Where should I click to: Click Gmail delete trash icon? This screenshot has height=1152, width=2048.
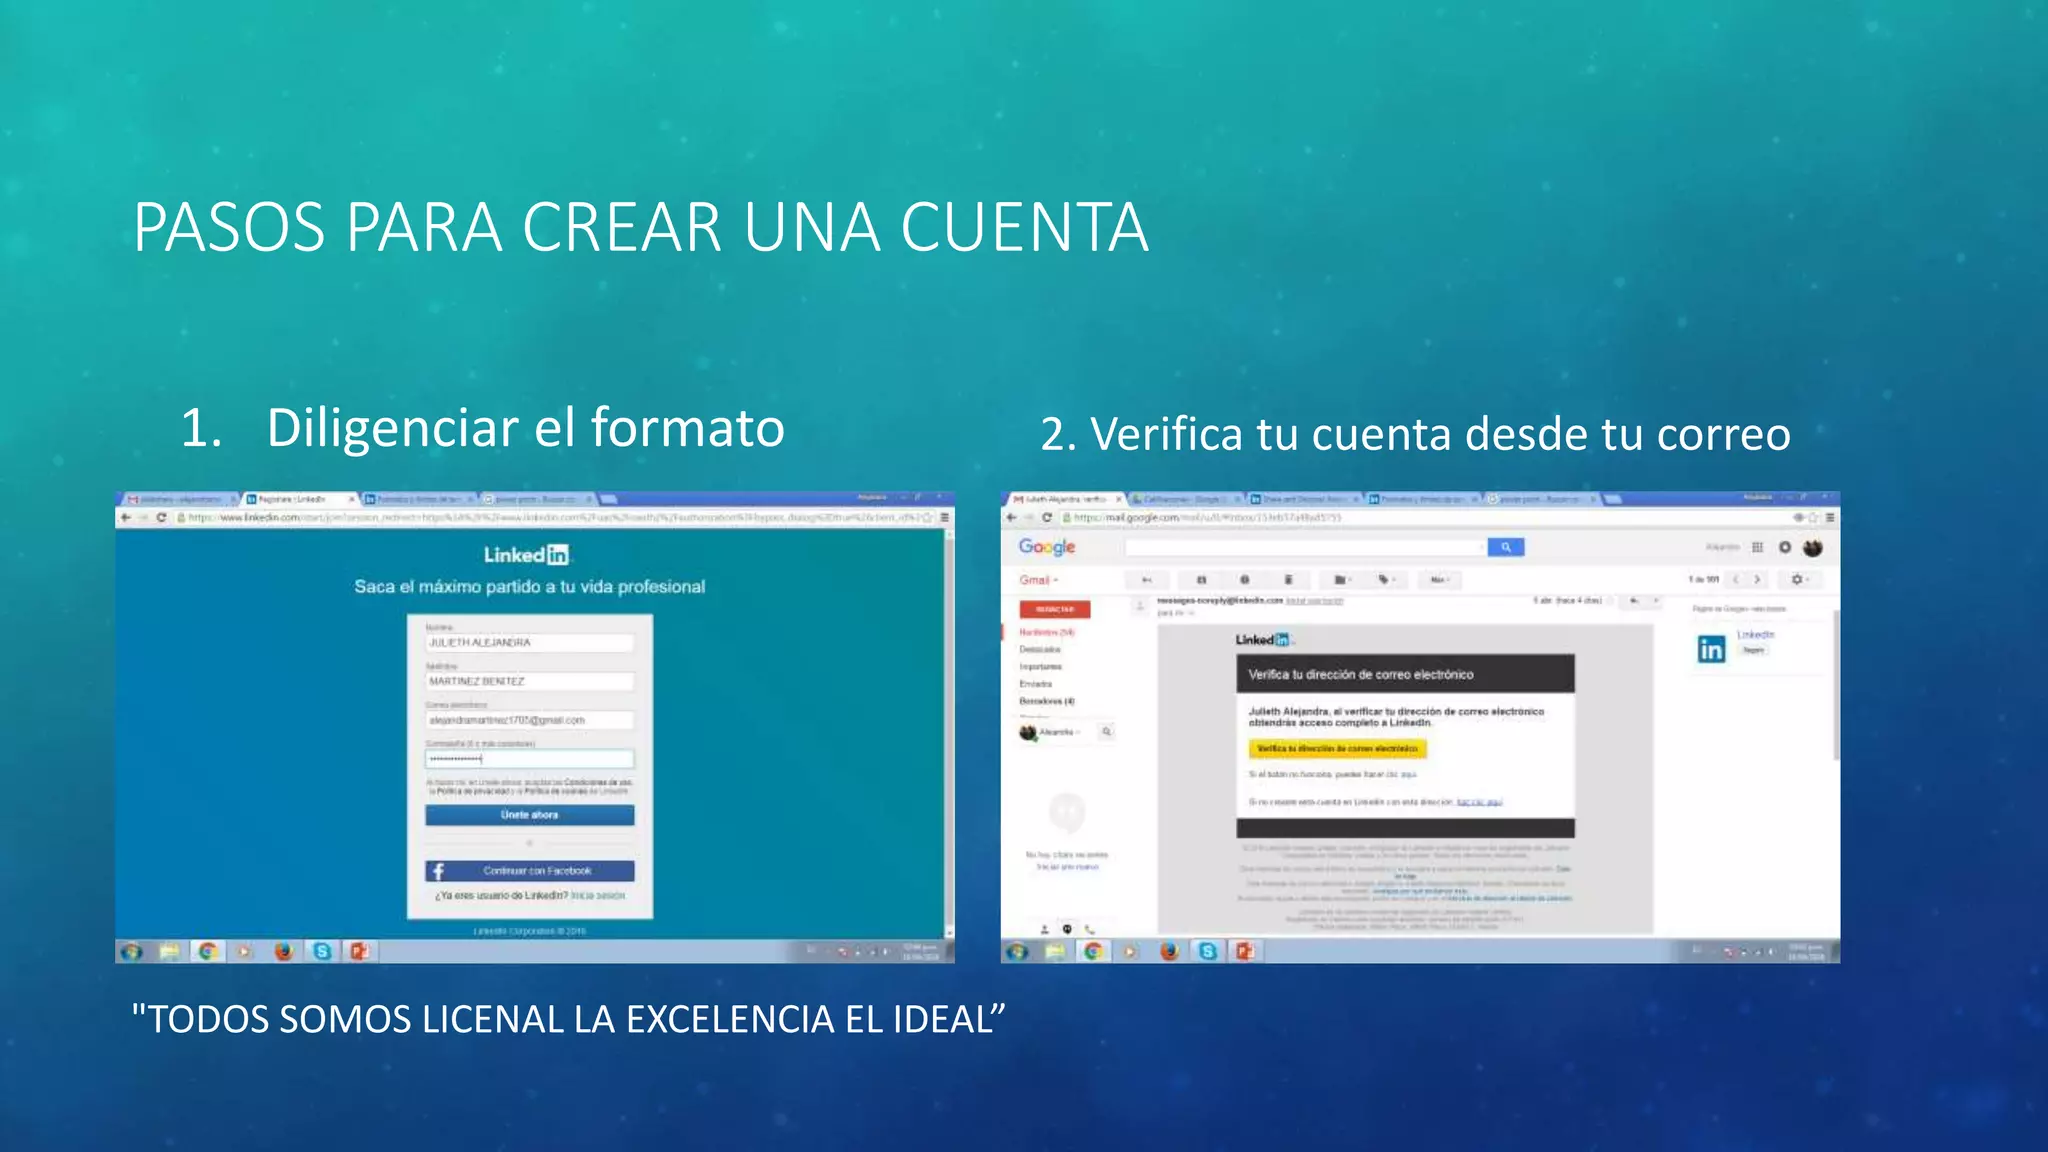tap(1288, 580)
